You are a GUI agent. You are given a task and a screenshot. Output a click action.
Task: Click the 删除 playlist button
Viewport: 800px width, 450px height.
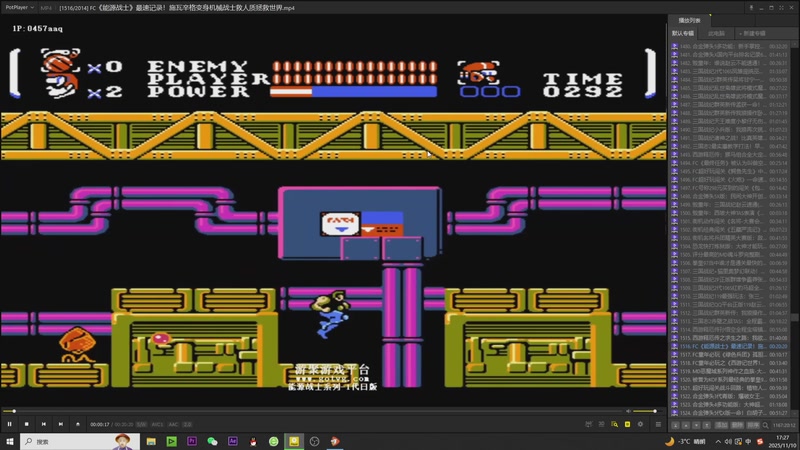[x=737, y=425]
